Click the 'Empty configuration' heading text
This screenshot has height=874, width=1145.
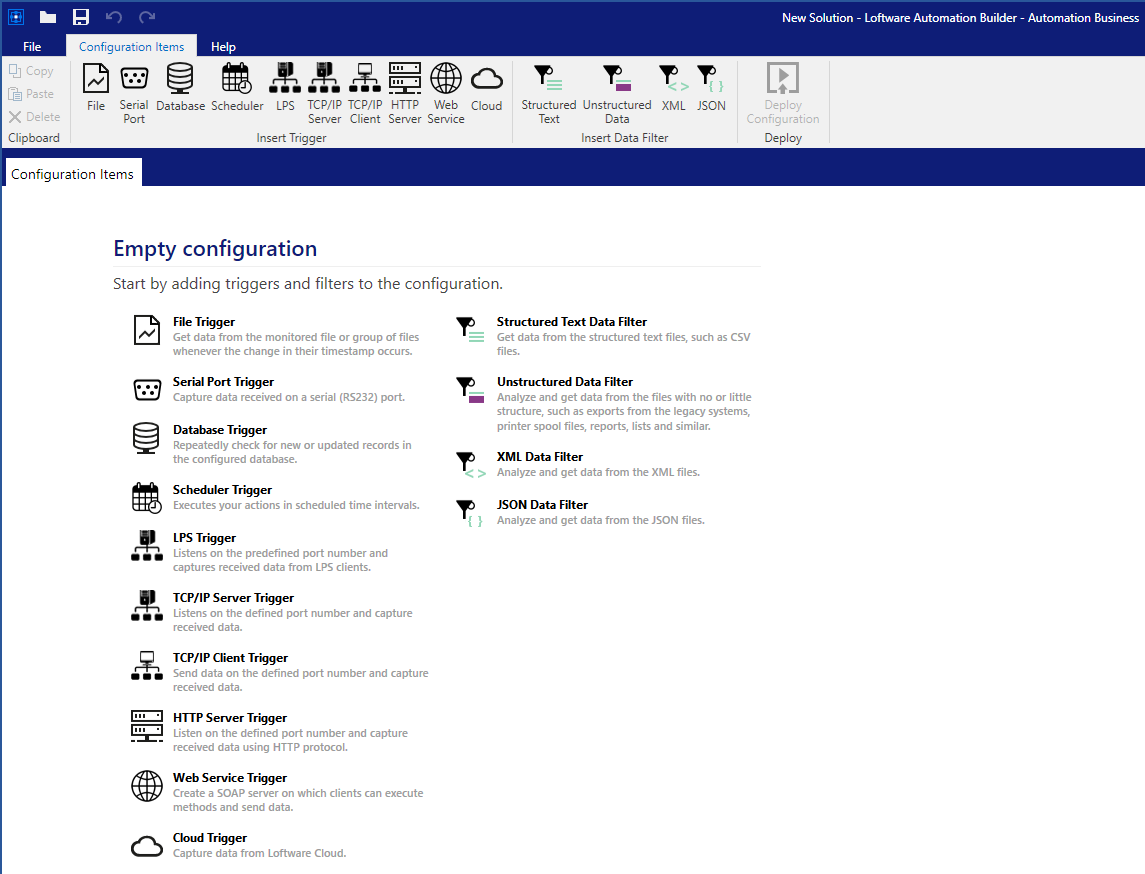tap(215, 248)
